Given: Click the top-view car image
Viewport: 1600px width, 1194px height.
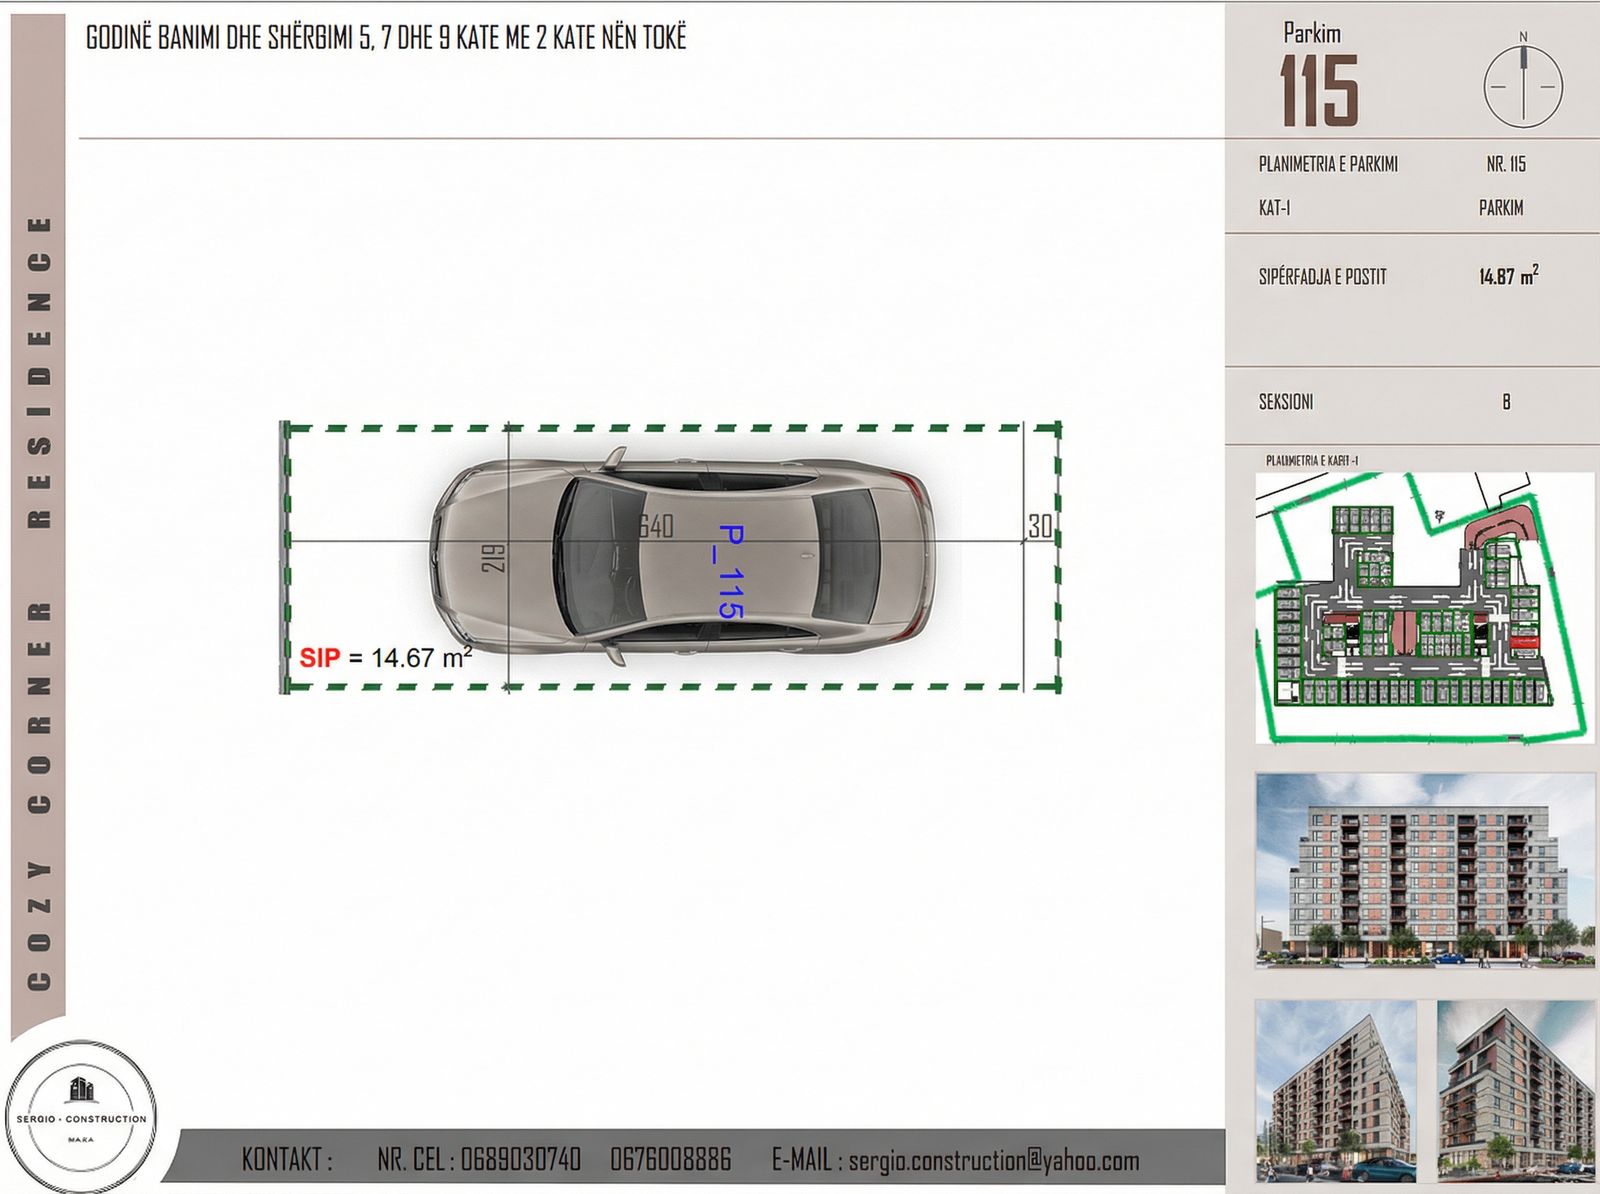Looking at the screenshot, I should 683,556.
